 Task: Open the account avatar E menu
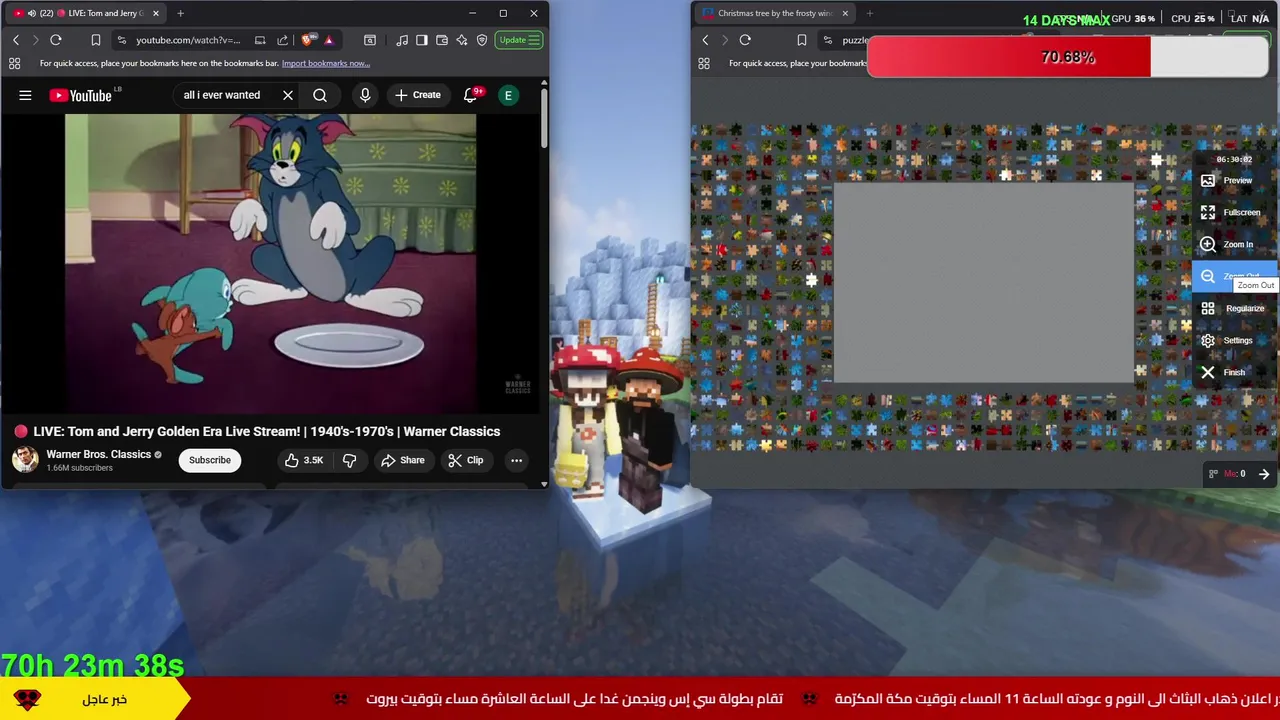point(508,95)
